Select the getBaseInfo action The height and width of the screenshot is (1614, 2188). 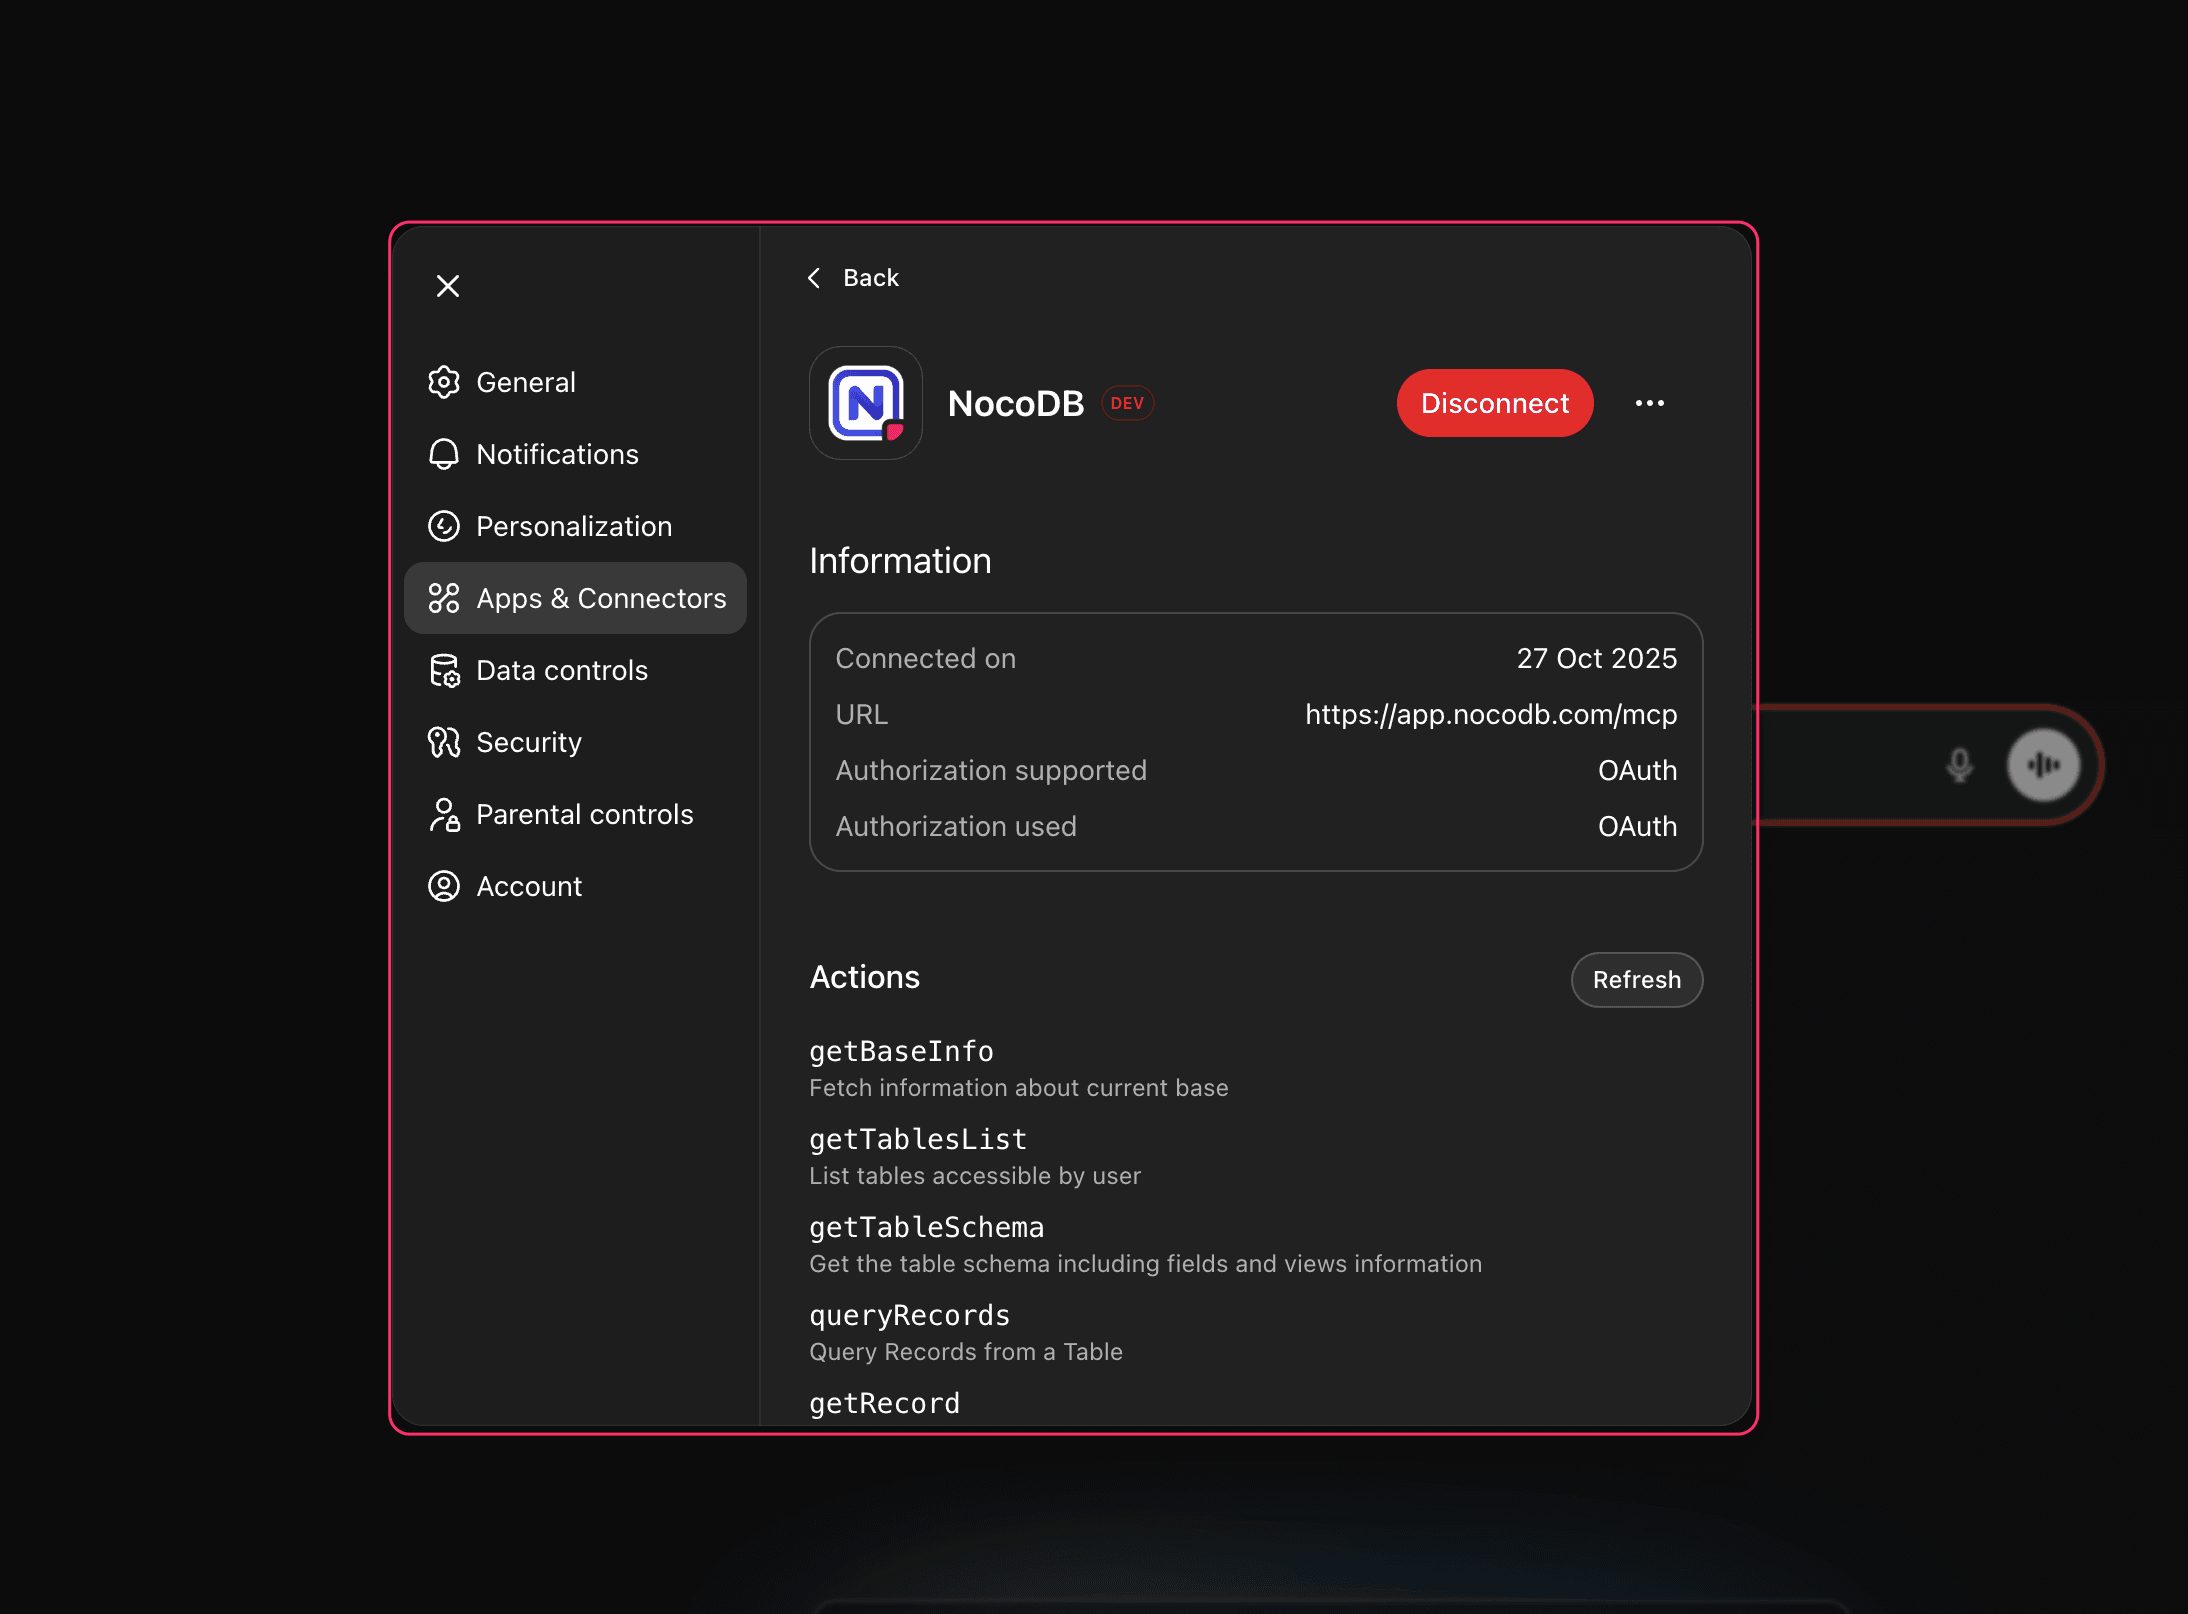901,1052
